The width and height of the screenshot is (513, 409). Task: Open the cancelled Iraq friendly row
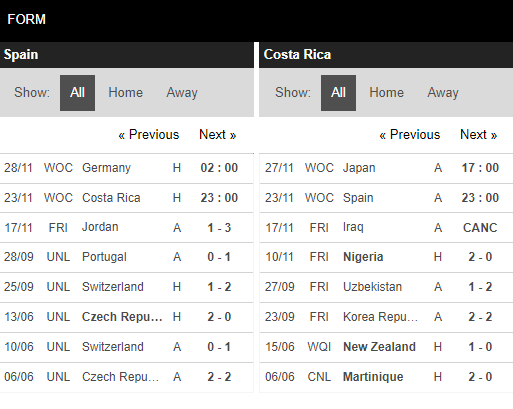tap(386, 228)
